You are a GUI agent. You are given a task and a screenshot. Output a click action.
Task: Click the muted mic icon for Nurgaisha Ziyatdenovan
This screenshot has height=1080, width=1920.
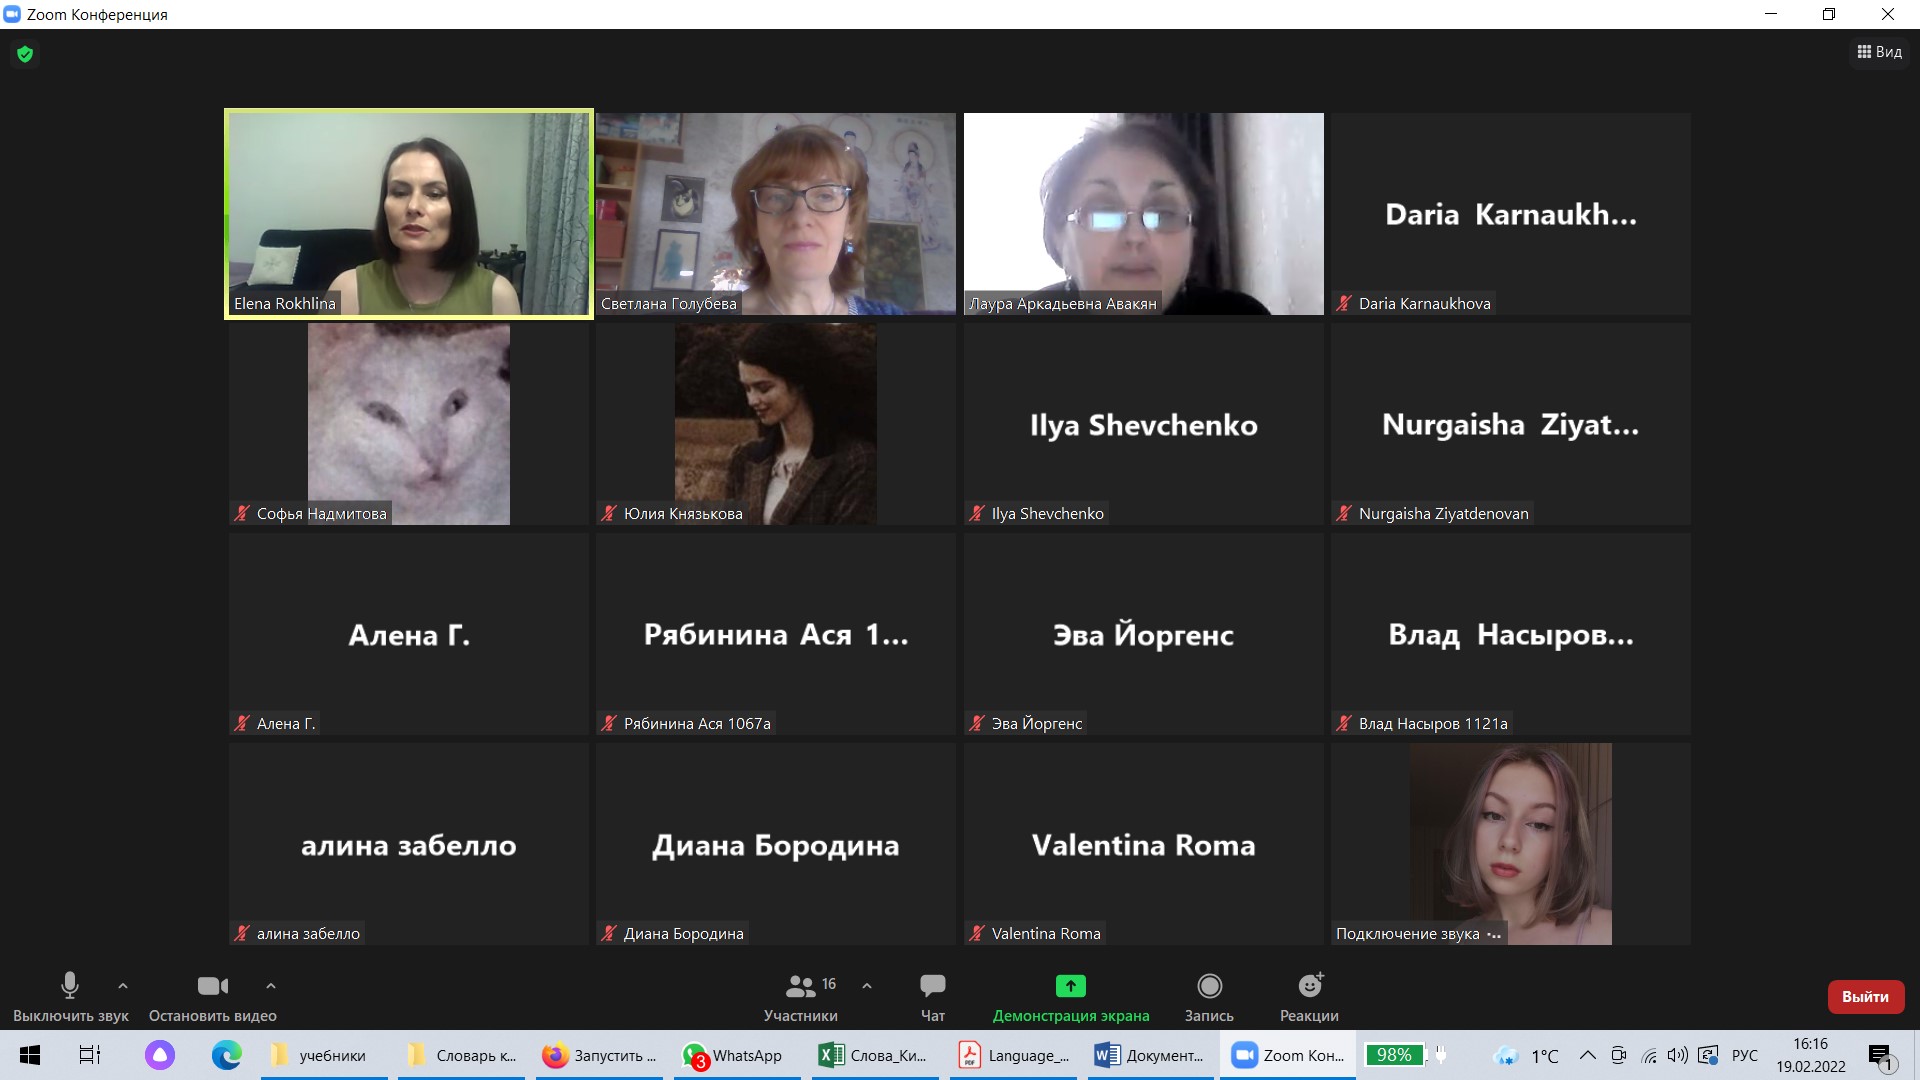(1344, 513)
